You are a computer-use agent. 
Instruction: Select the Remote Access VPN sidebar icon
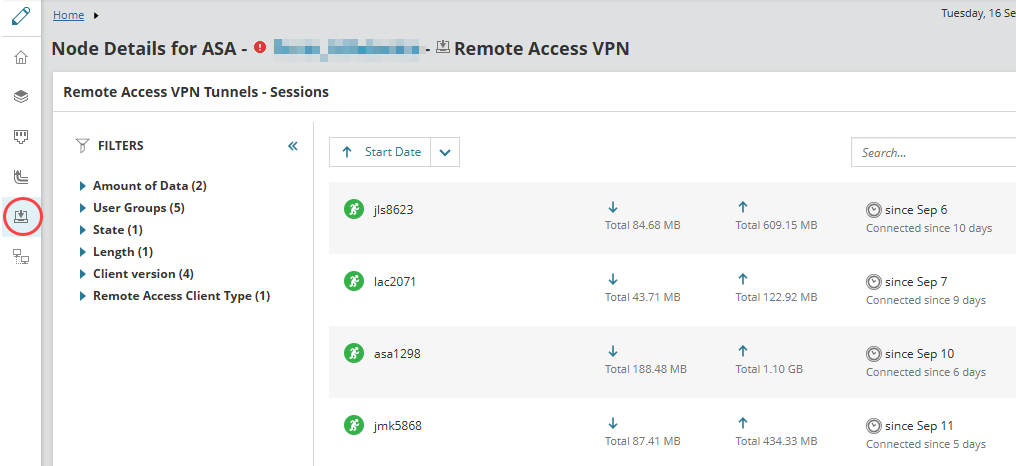(x=21, y=216)
